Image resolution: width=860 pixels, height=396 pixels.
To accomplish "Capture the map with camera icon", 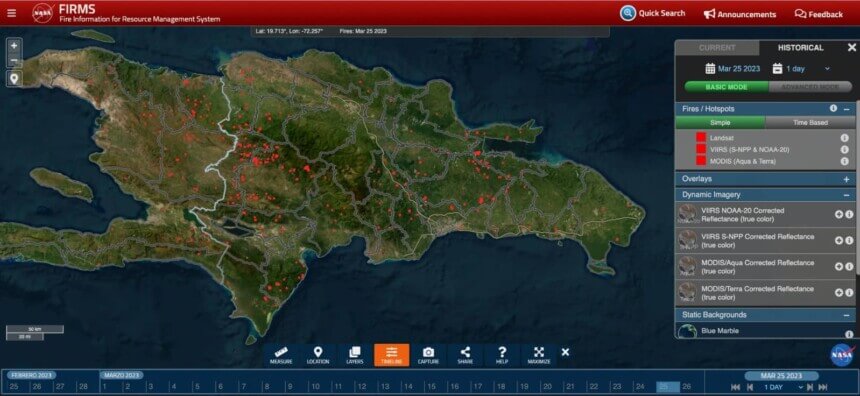I will pos(428,355).
